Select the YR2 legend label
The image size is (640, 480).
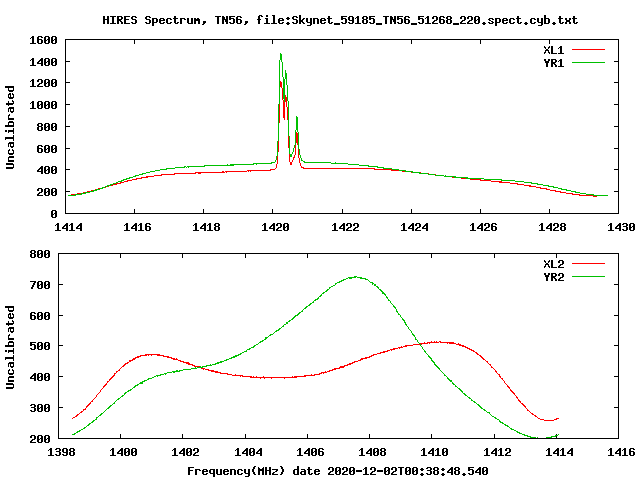553,277
